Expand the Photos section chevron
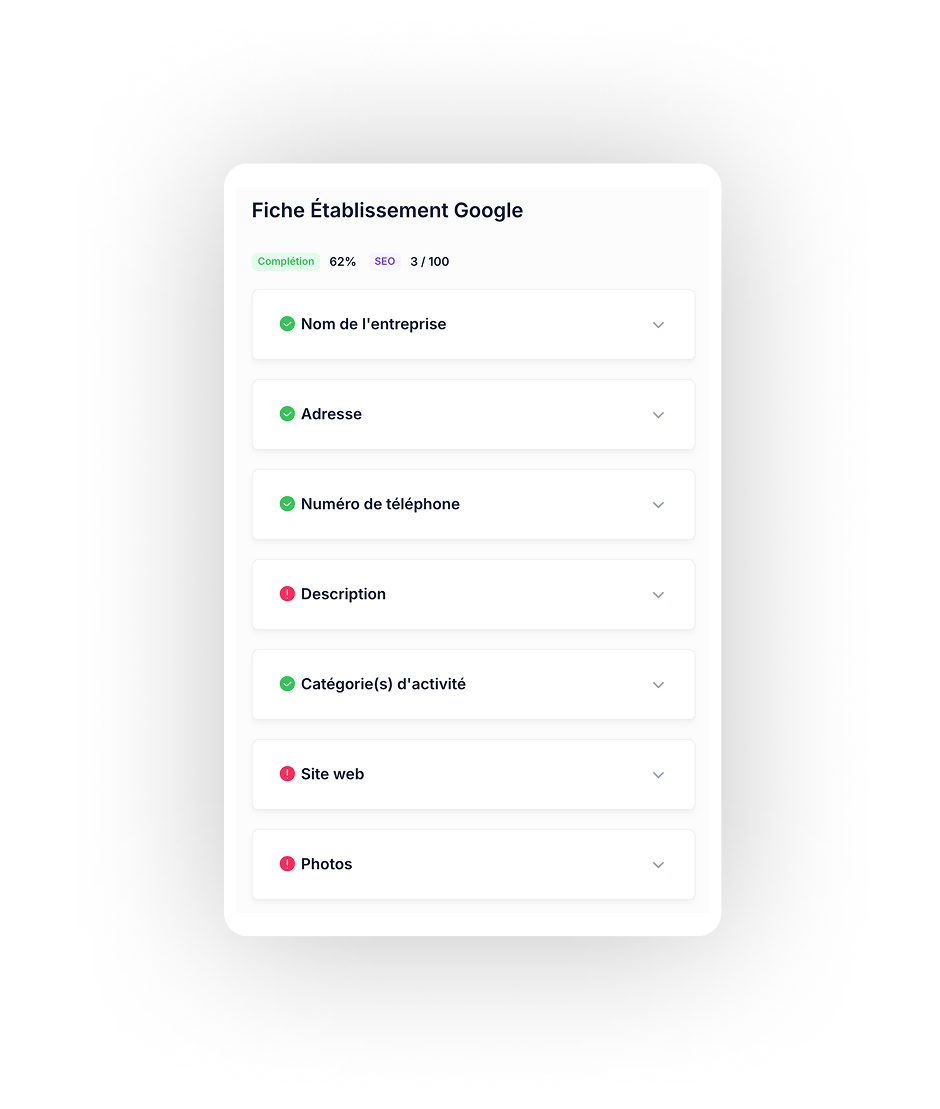This screenshot has width=940, height=1109. pyautogui.click(x=658, y=865)
